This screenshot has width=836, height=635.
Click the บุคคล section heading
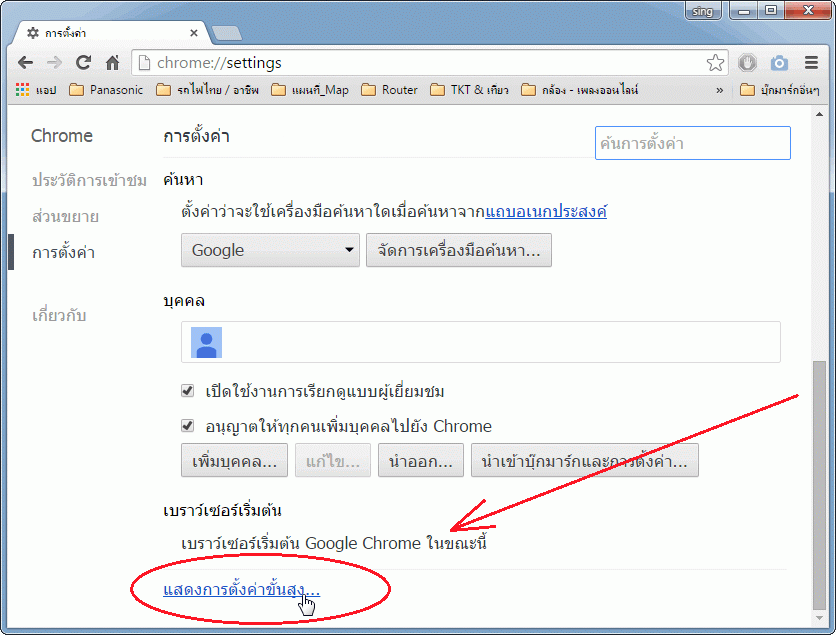pos(184,301)
